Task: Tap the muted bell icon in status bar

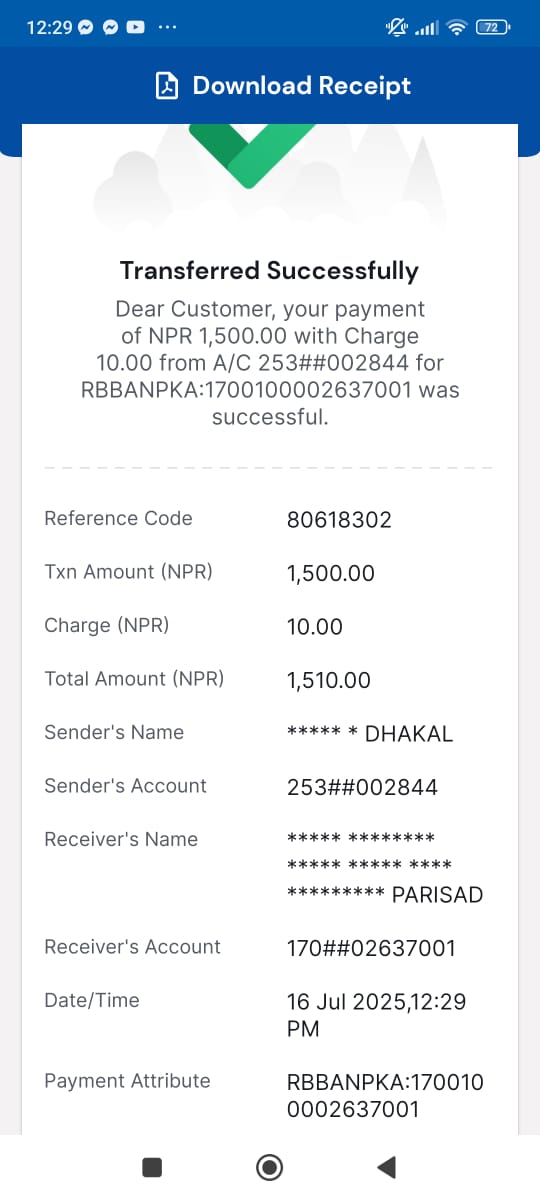Action: coord(396,28)
